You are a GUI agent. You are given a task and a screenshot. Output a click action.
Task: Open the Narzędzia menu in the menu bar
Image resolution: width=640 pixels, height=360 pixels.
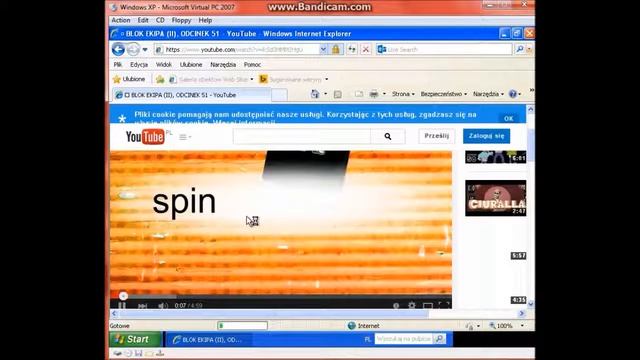(x=223, y=64)
